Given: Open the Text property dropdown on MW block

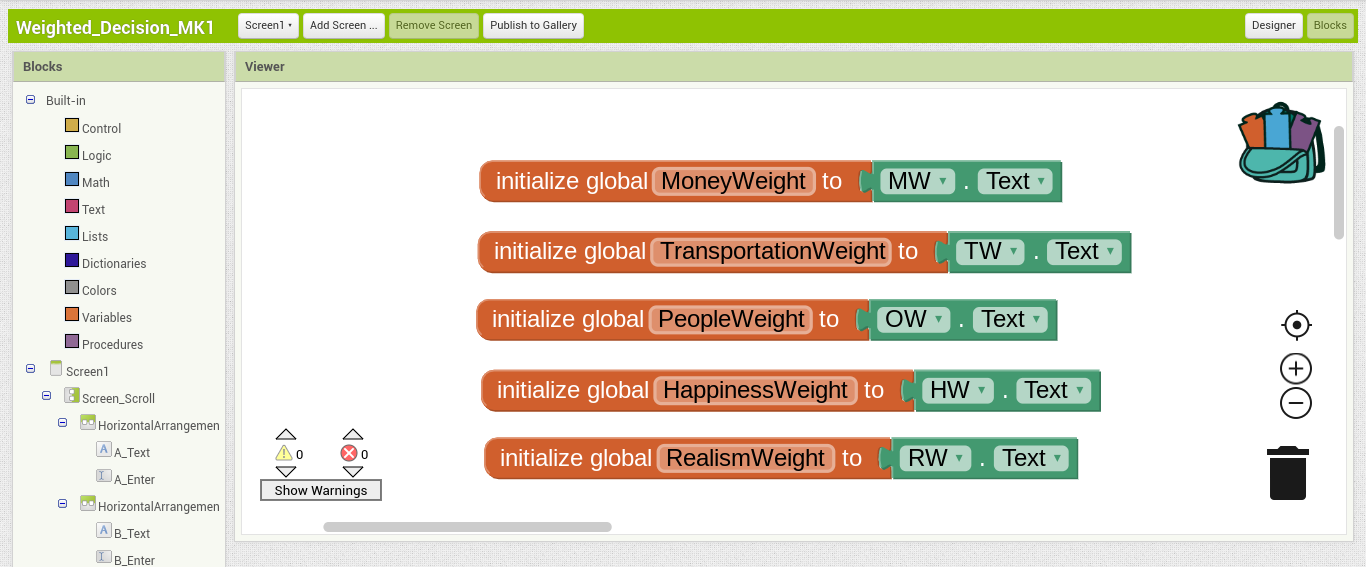Looking at the screenshot, I should coord(1015,181).
